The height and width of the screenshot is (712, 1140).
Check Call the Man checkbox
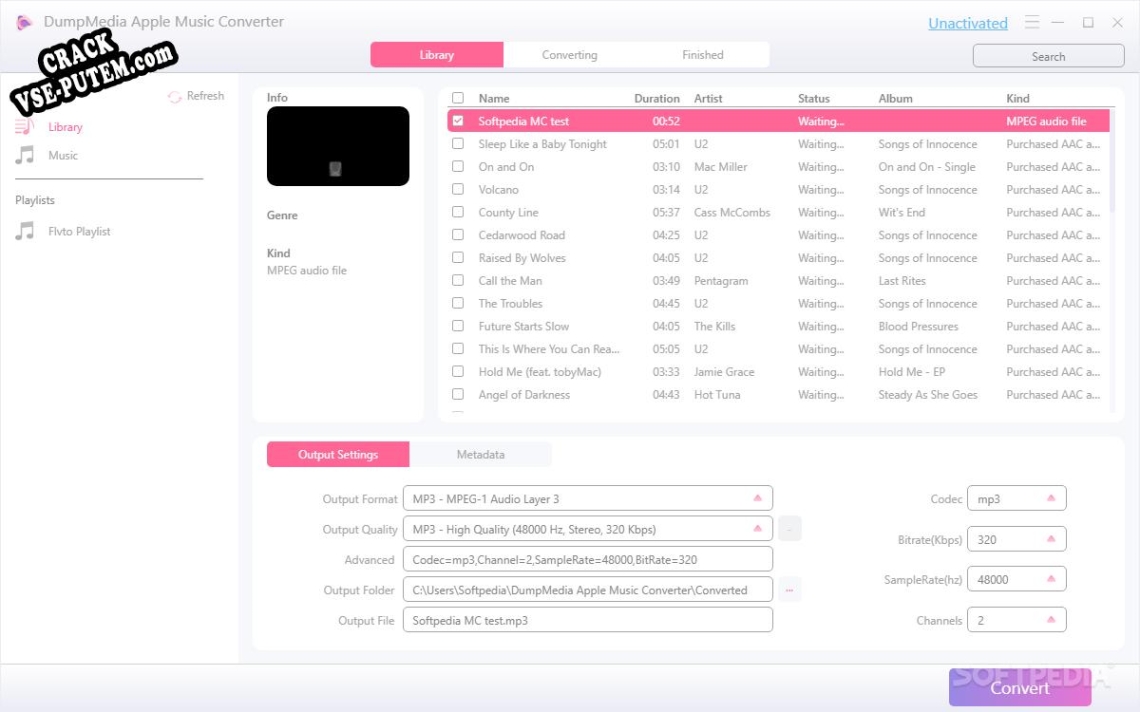point(458,281)
